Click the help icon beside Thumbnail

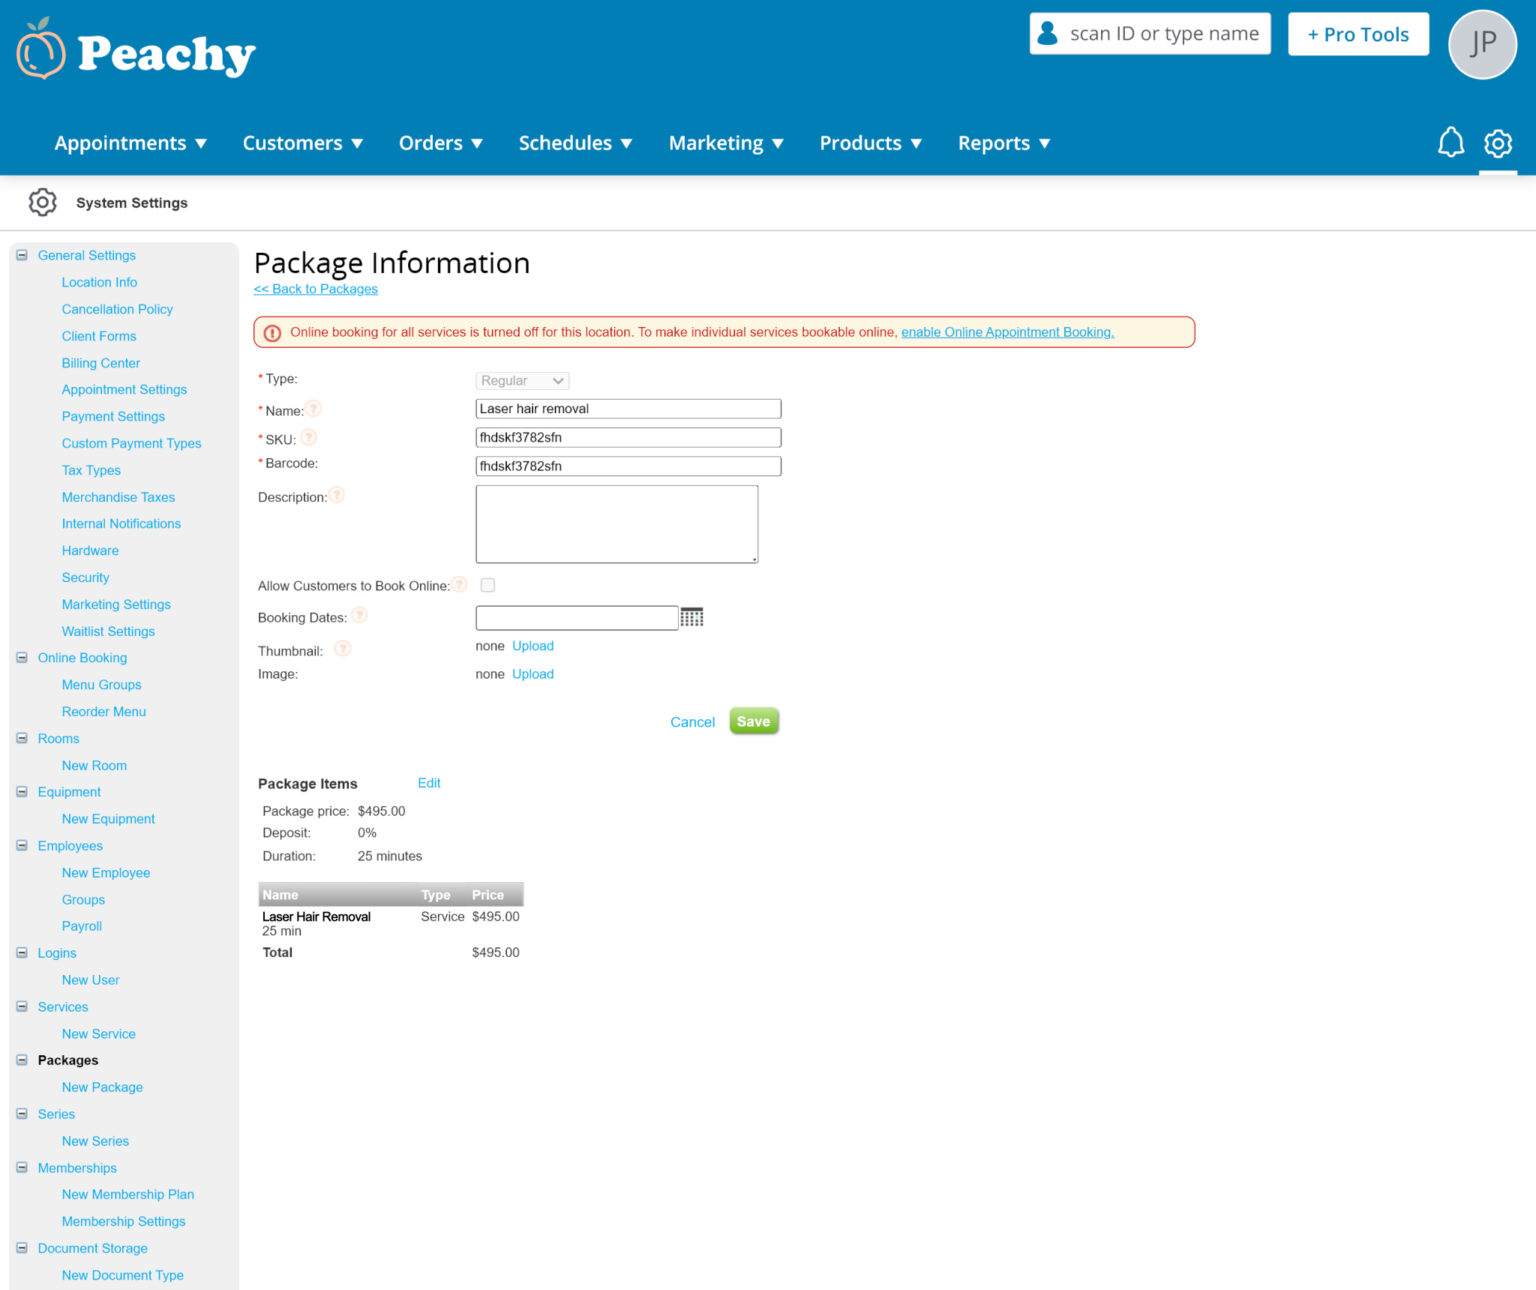342,649
